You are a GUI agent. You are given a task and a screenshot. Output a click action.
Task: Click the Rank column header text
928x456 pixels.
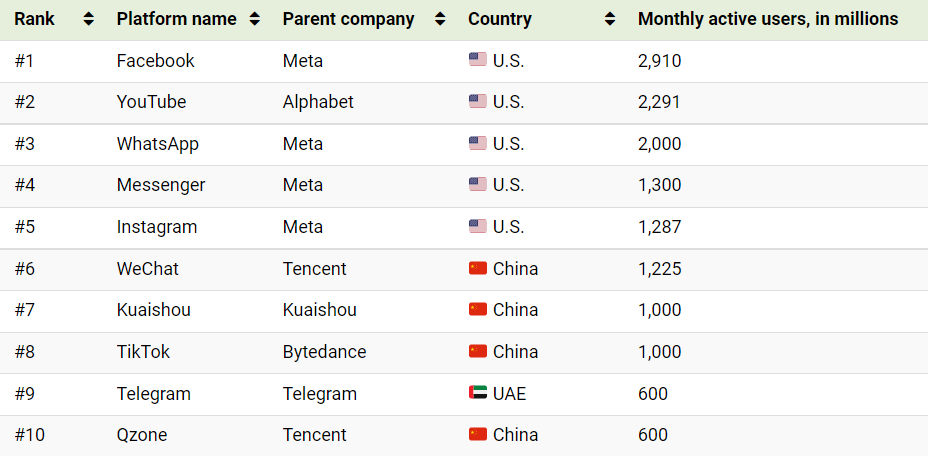pos(34,20)
